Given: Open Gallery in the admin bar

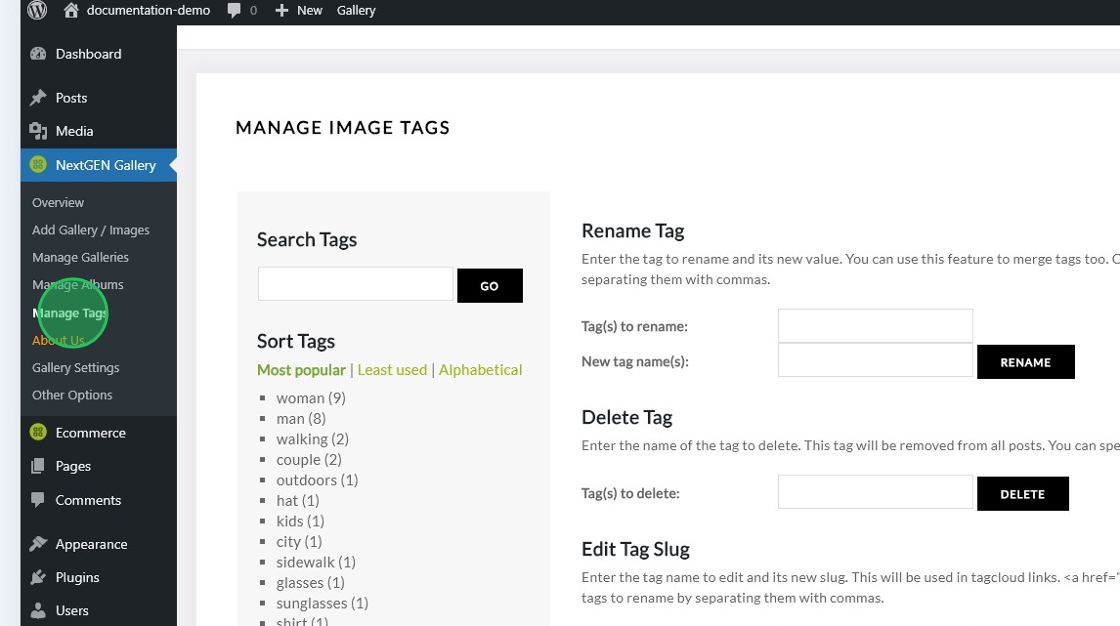Looking at the screenshot, I should (356, 10).
